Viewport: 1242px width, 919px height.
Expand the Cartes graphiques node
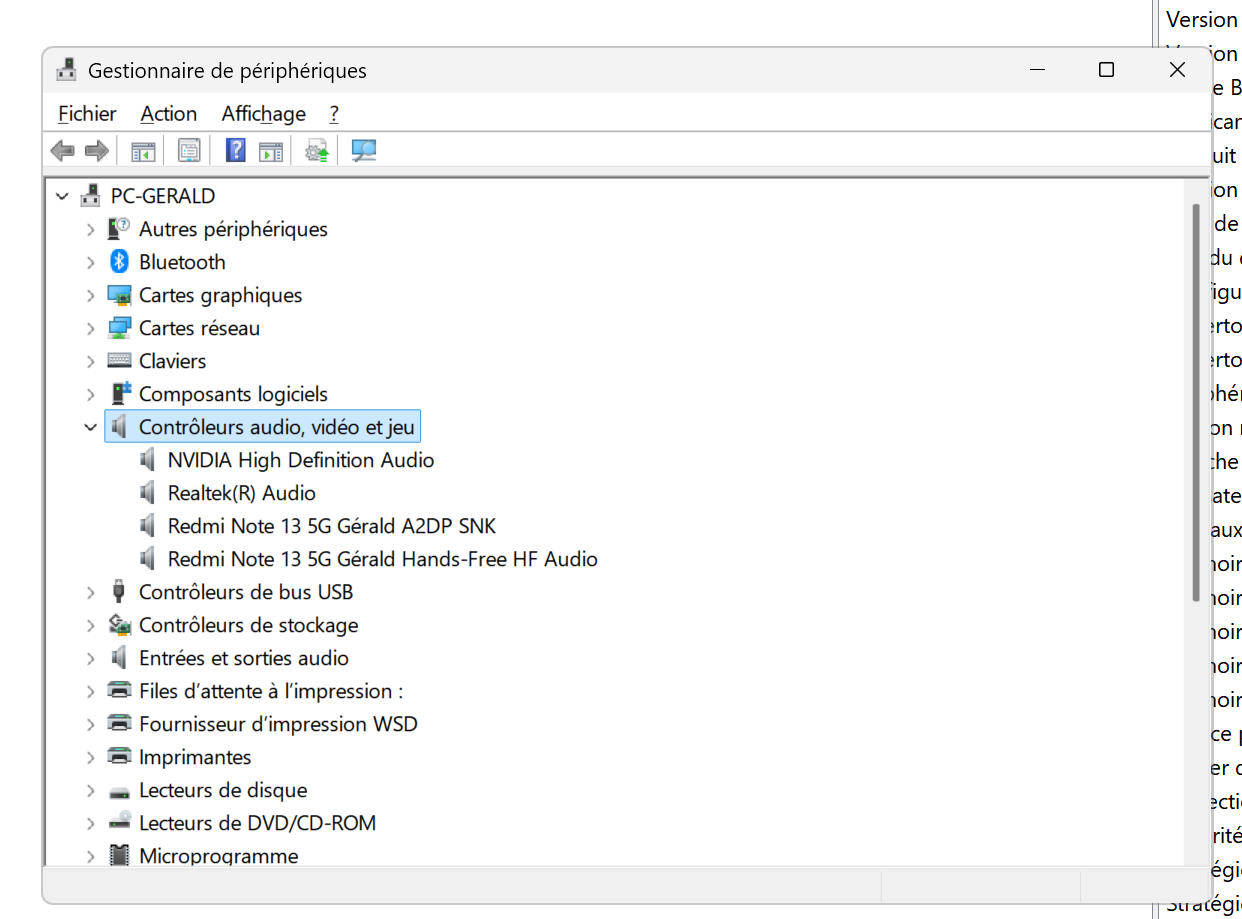coord(91,295)
